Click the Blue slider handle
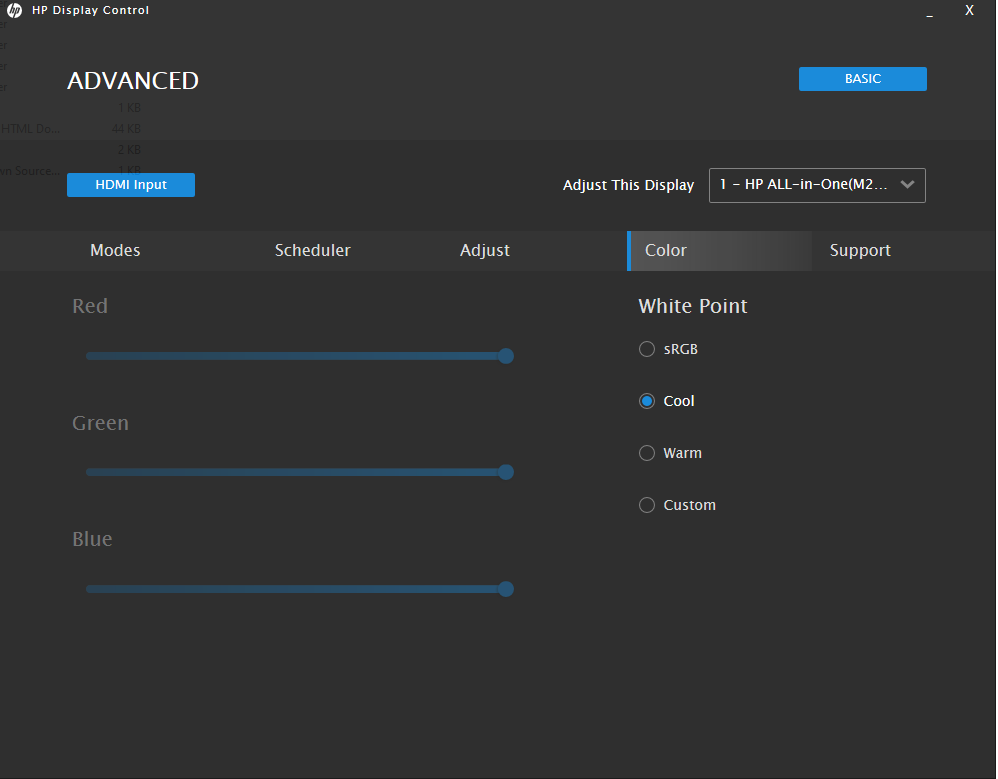Viewport: 998px width, 779px height. coord(506,589)
